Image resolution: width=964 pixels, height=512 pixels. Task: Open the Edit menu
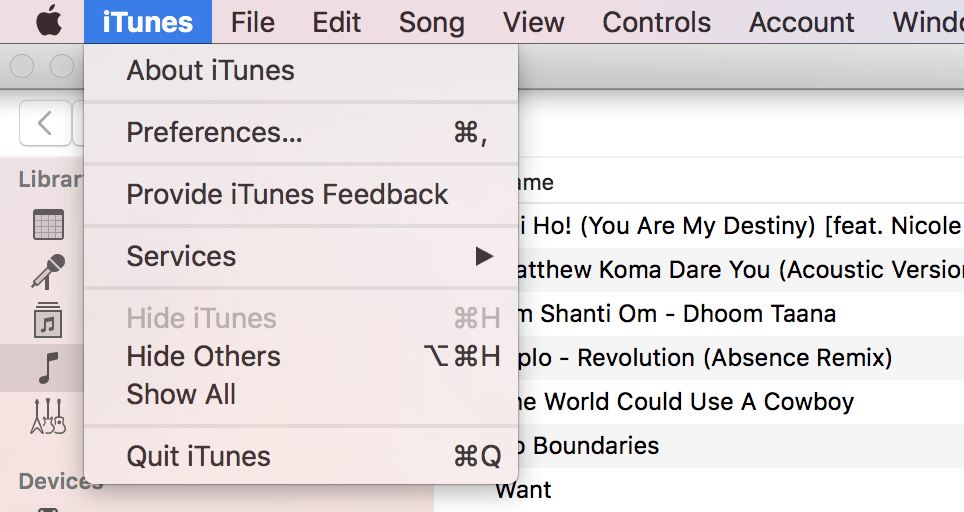pos(336,22)
